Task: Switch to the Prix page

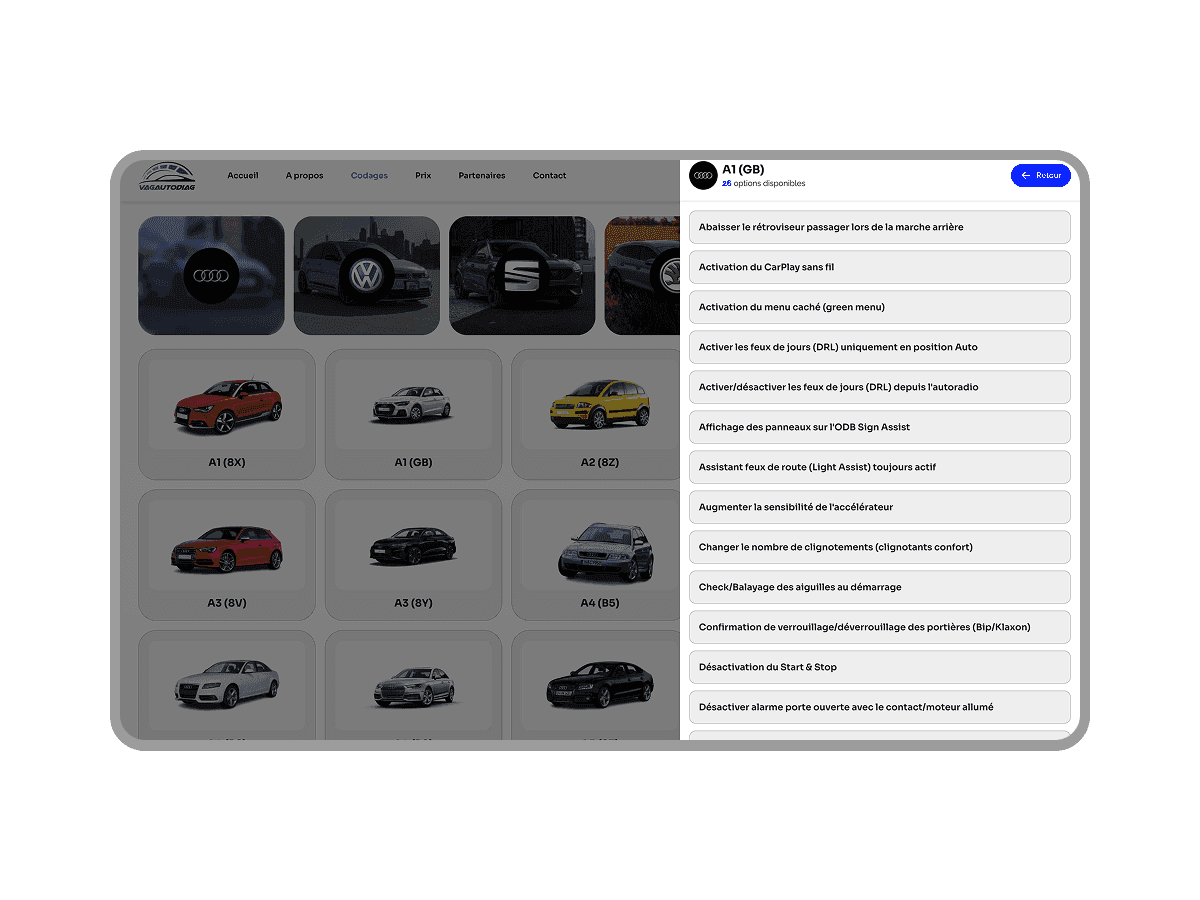Action: point(422,175)
